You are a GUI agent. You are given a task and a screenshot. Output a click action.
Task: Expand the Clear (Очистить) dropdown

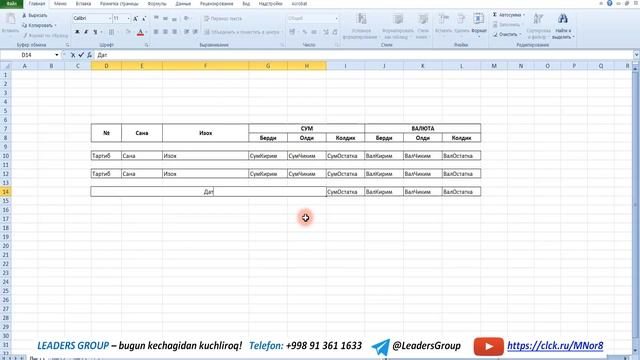520,34
